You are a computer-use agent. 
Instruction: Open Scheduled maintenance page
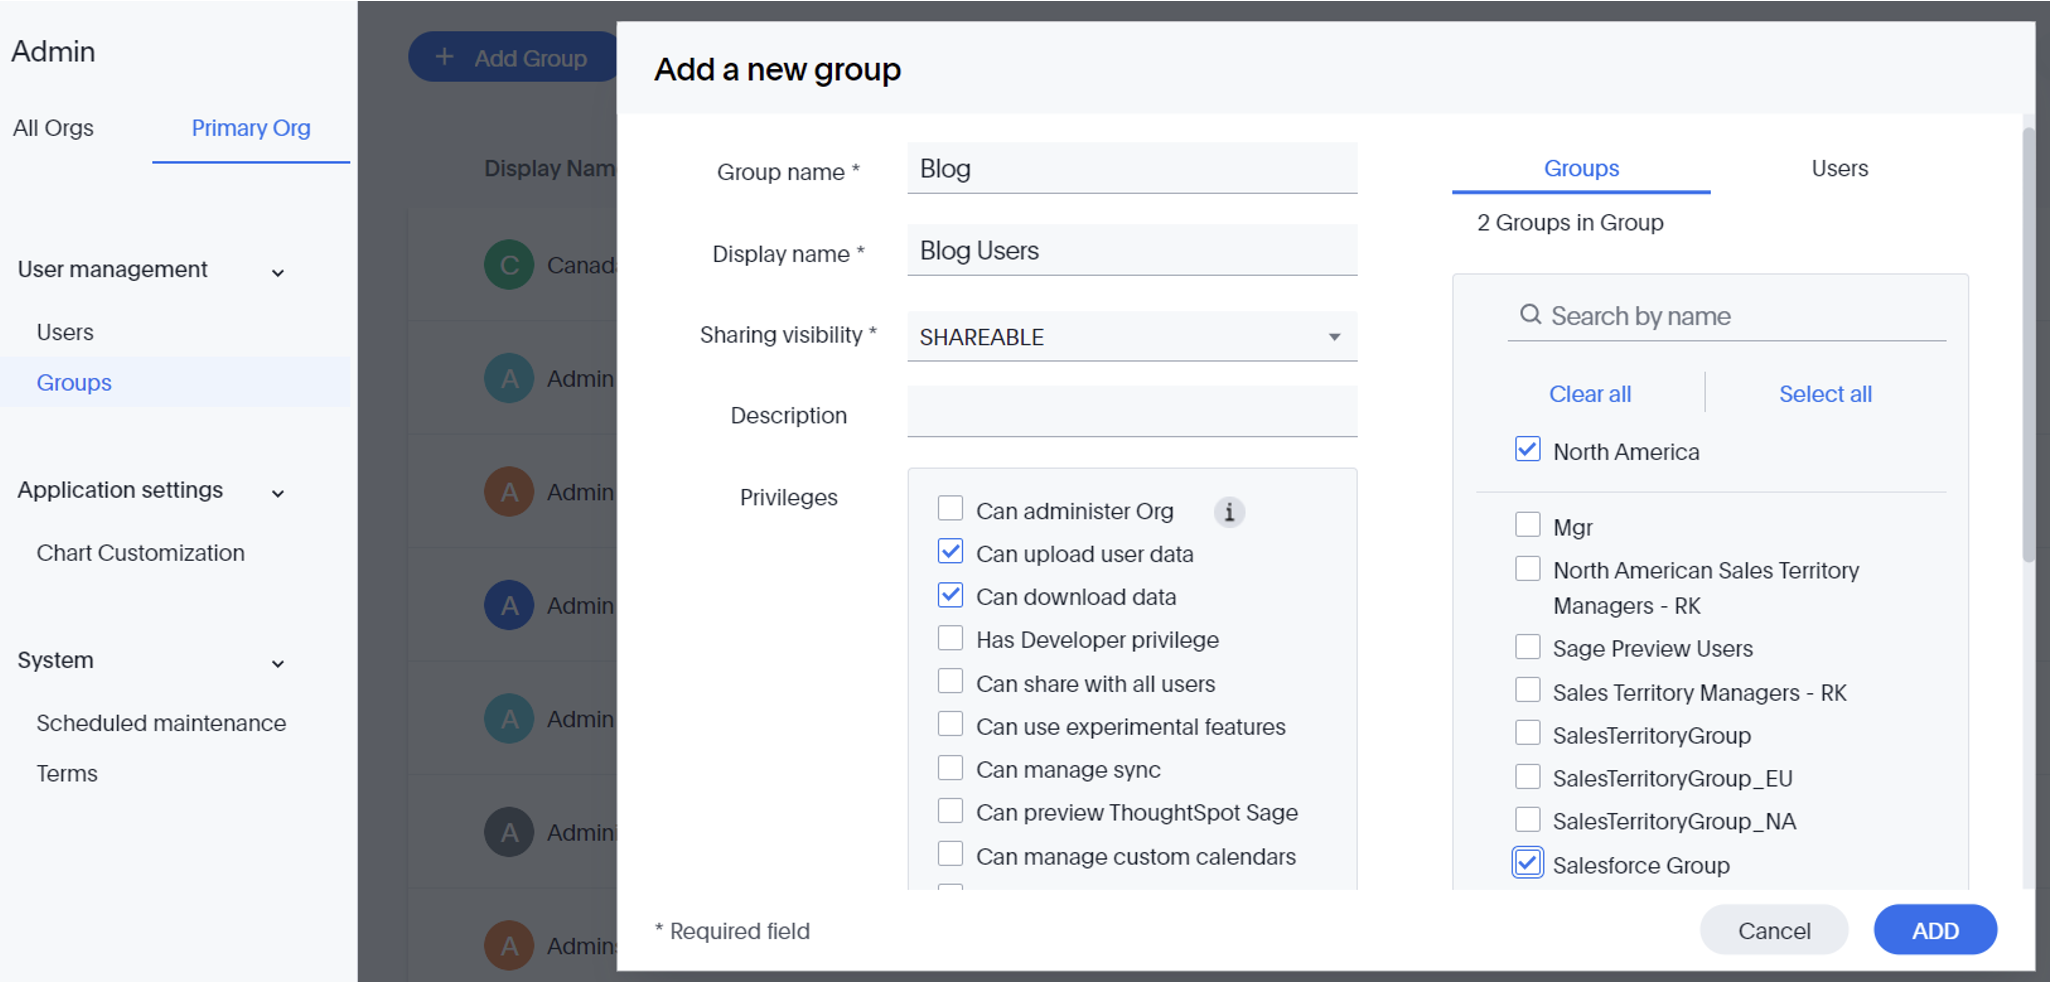pos(161,723)
